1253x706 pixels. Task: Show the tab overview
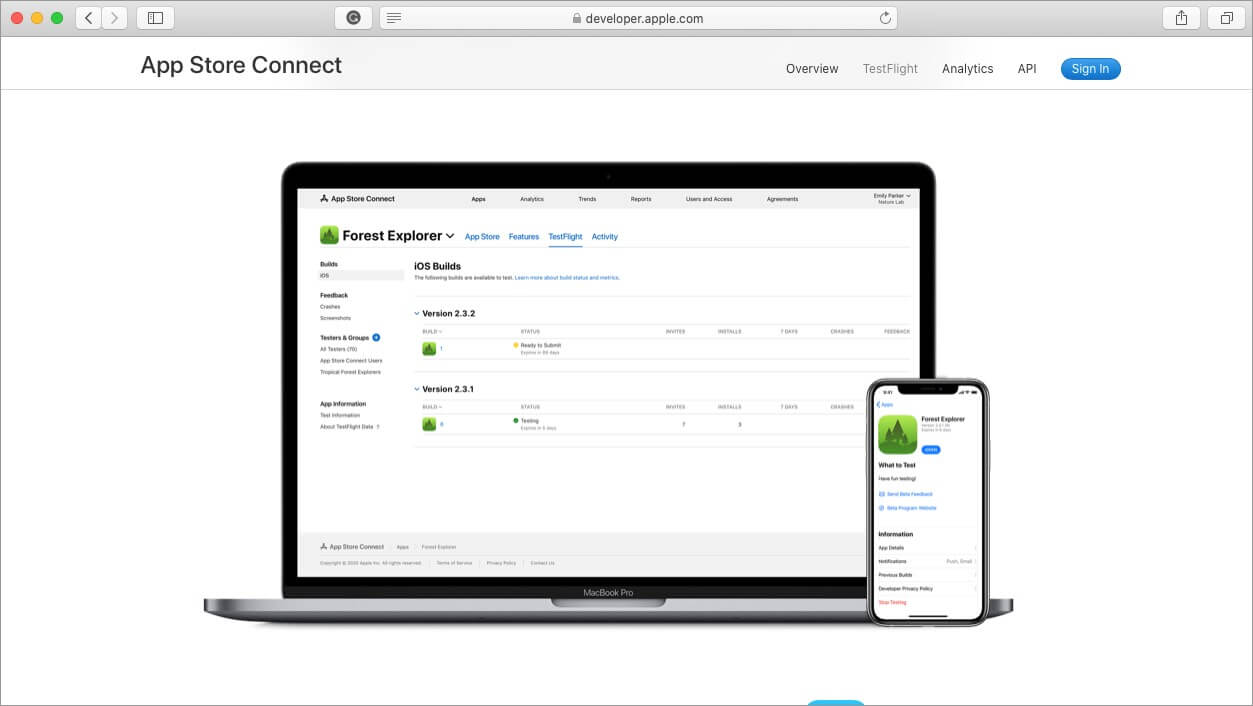[1226, 18]
